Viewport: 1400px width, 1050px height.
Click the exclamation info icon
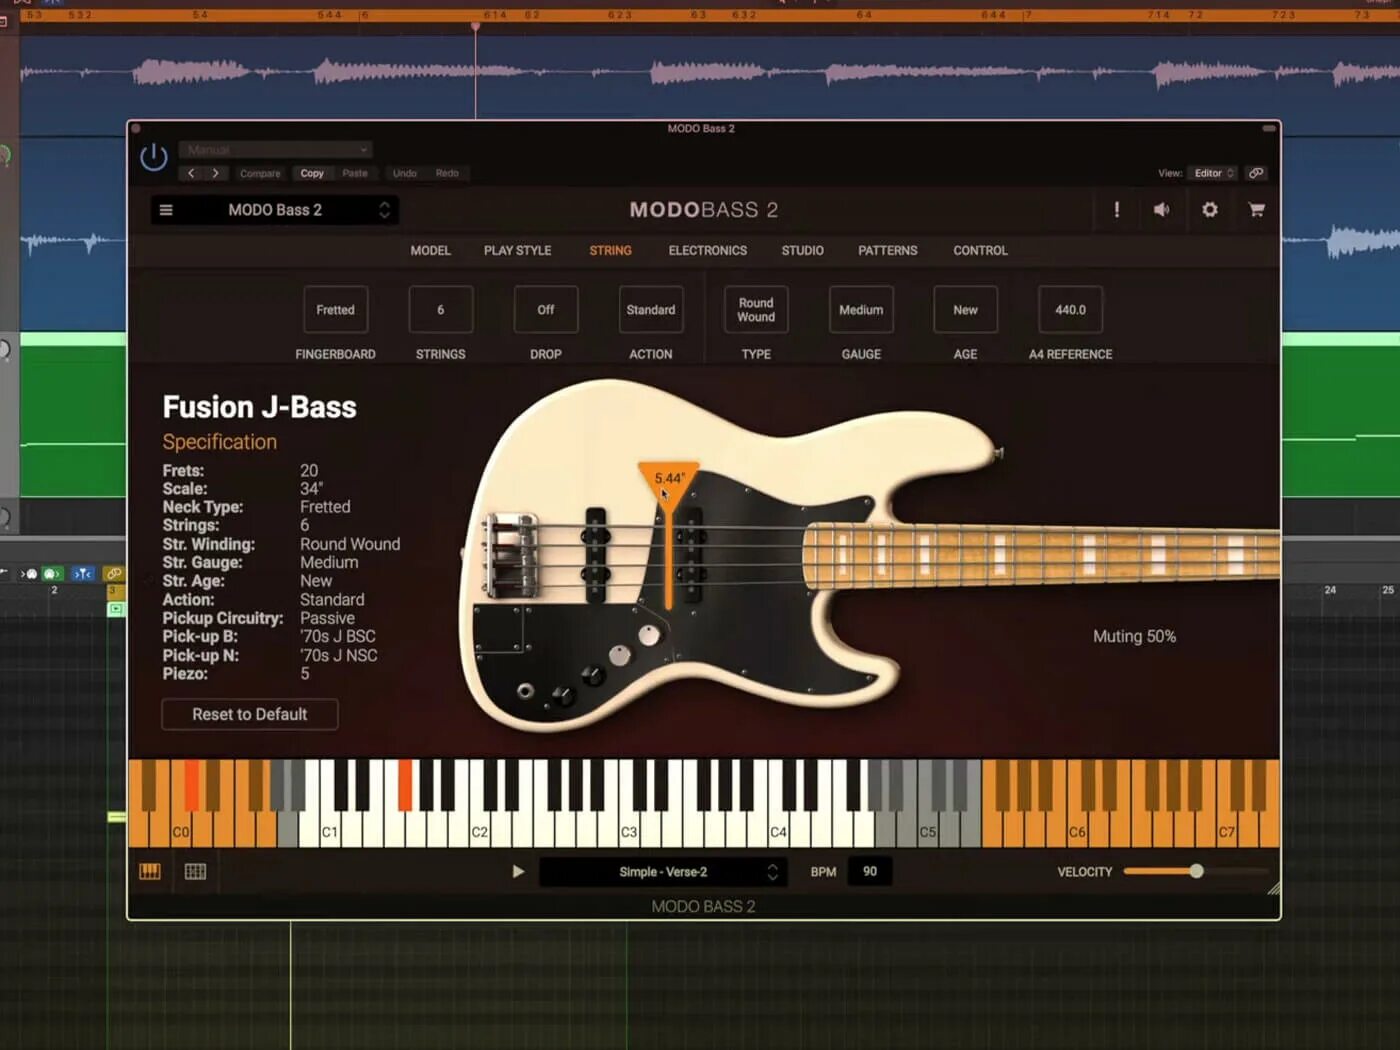[x=1116, y=210]
